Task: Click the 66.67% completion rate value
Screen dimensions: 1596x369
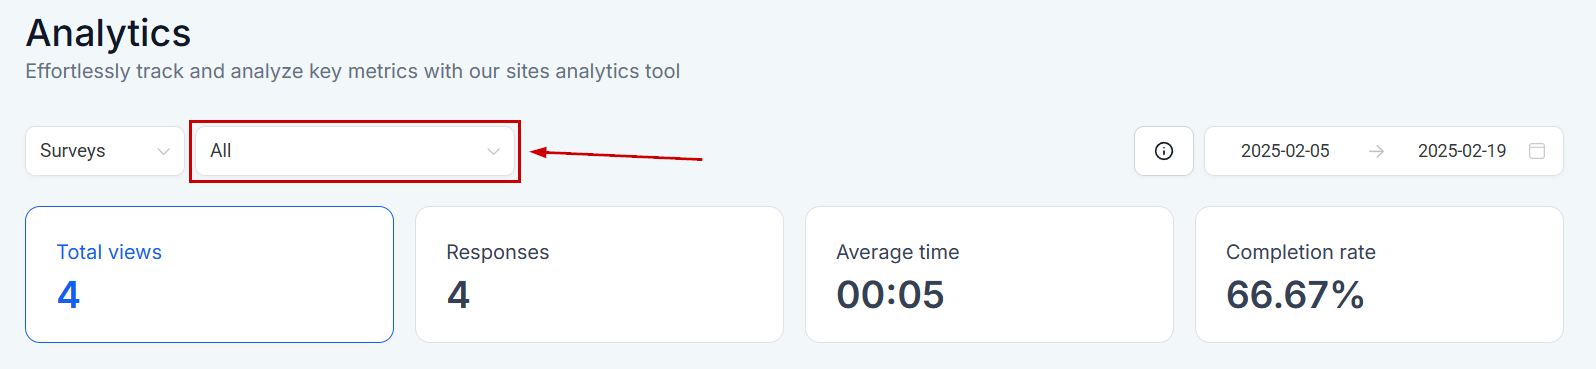Action: click(x=1295, y=295)
